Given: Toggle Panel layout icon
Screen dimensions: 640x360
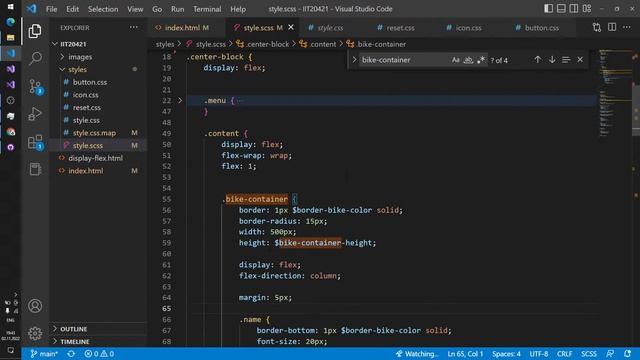Looking at the screenshot, I should pos(561,9).
